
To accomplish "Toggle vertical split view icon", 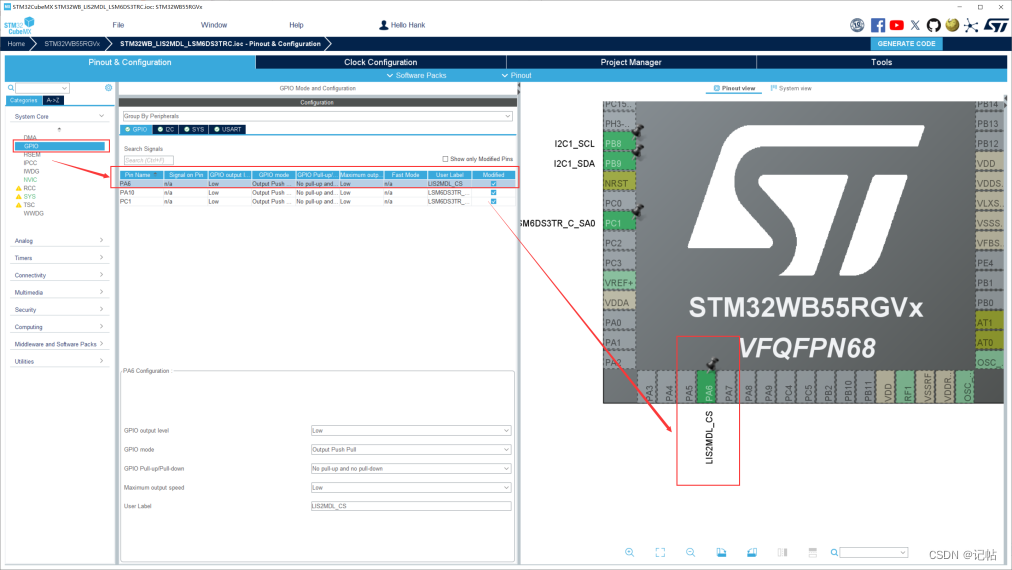I will (x=782, y=553).
